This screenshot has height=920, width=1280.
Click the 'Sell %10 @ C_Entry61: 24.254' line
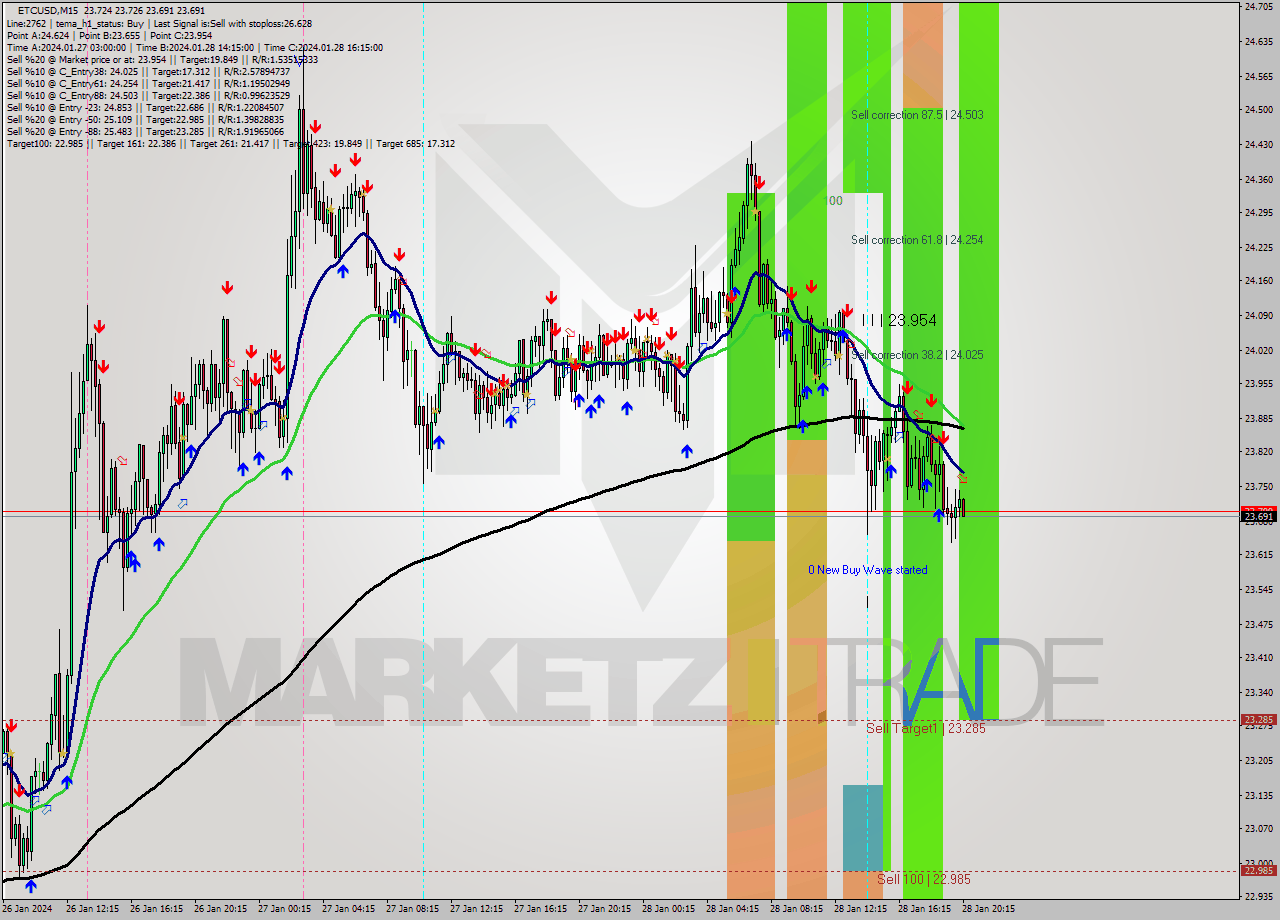148,83
